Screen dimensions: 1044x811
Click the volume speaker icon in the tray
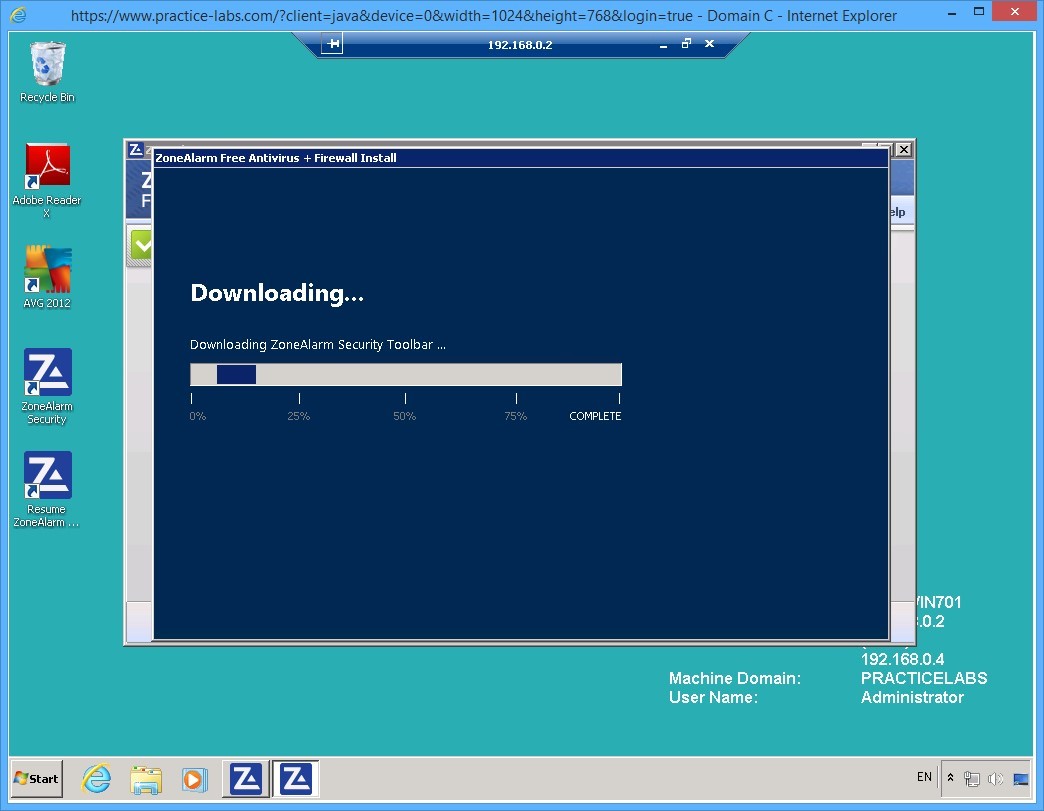click(x=996, y=778)
